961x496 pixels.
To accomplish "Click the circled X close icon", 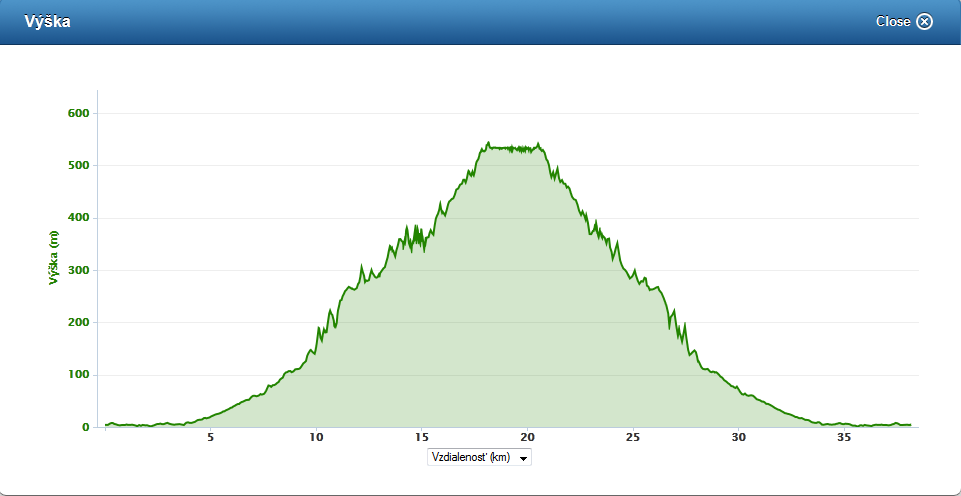I will point(924,22).
